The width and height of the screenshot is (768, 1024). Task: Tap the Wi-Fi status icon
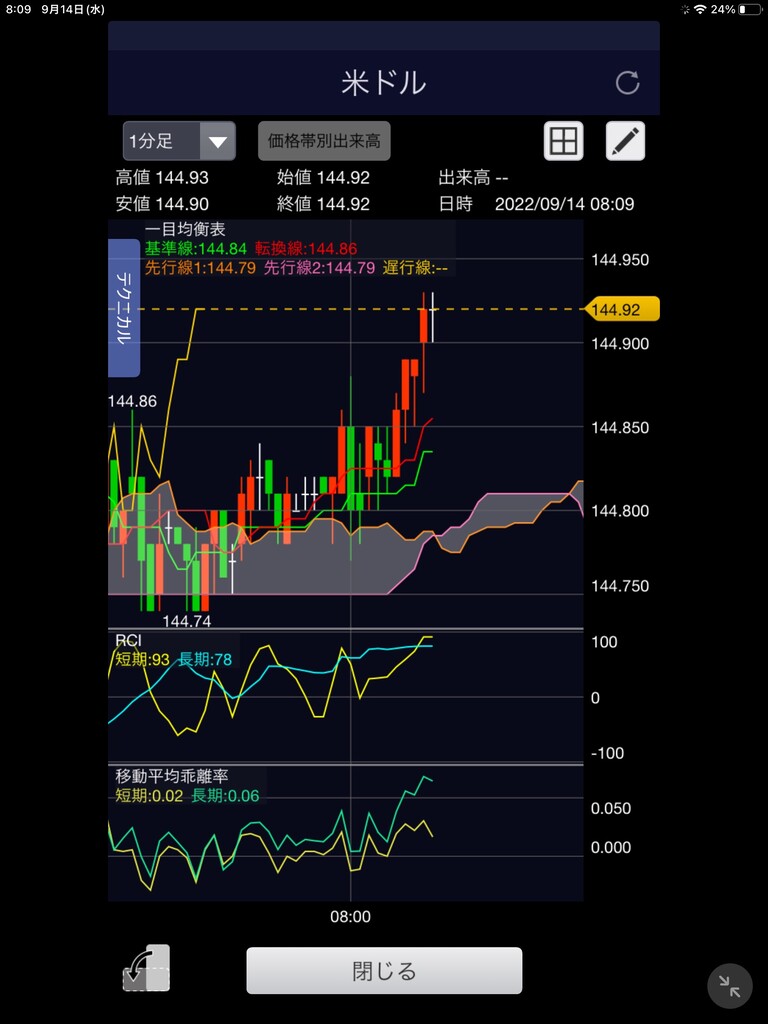pyautogui.click(x=700, y=10)
